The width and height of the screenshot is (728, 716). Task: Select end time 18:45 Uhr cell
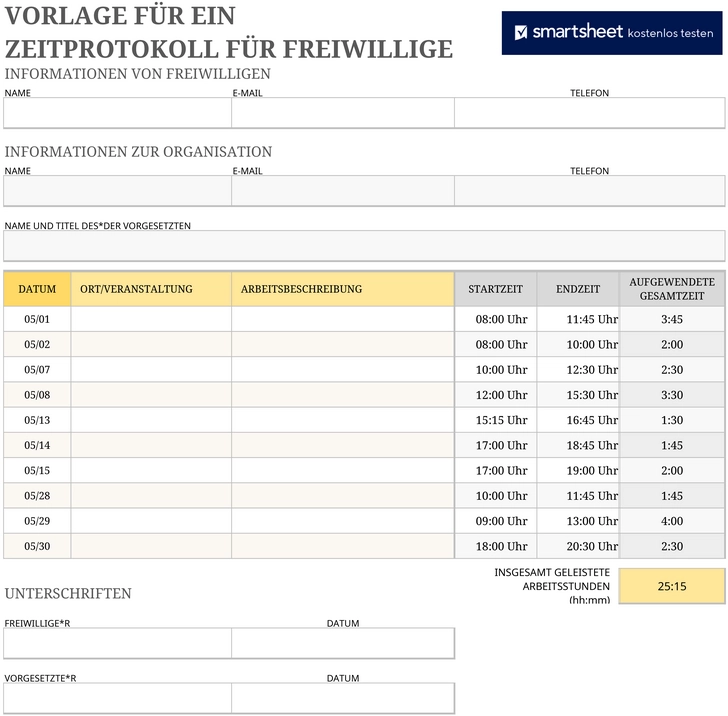click(578, 445)
